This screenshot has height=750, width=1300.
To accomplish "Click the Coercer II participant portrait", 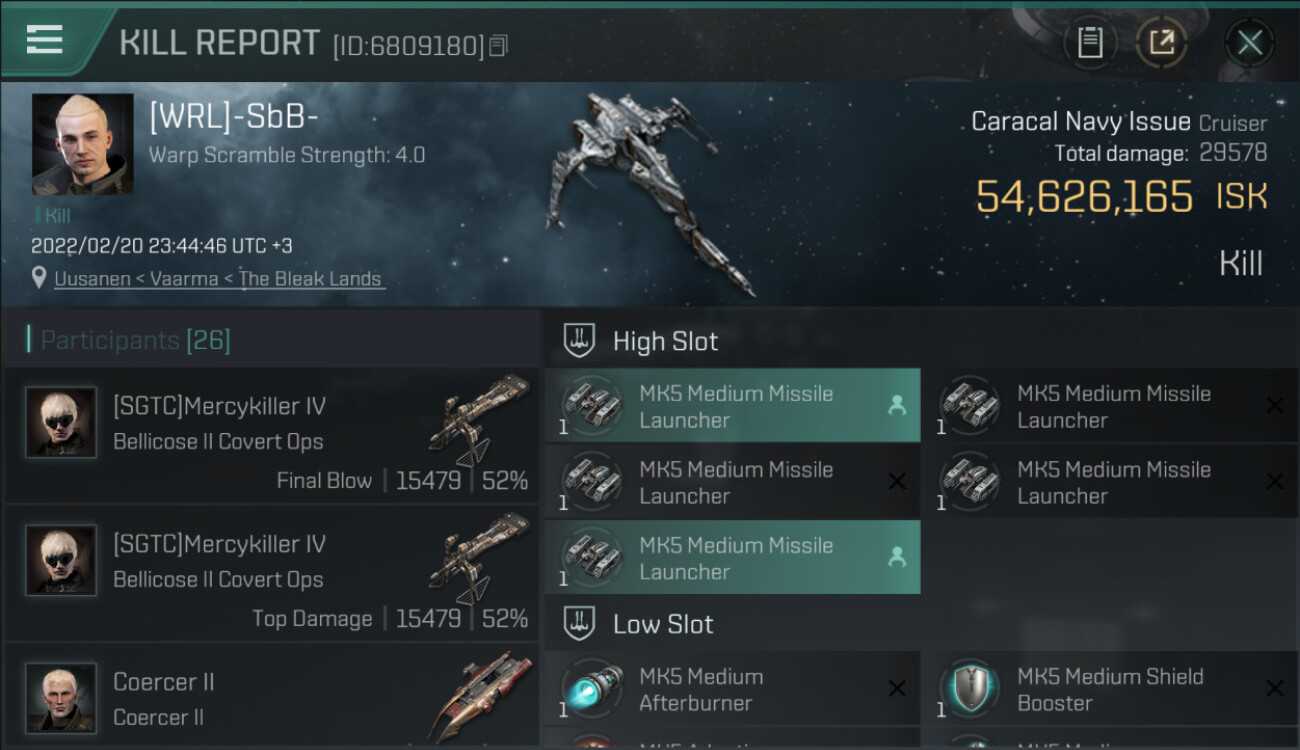I will point(61,696).
